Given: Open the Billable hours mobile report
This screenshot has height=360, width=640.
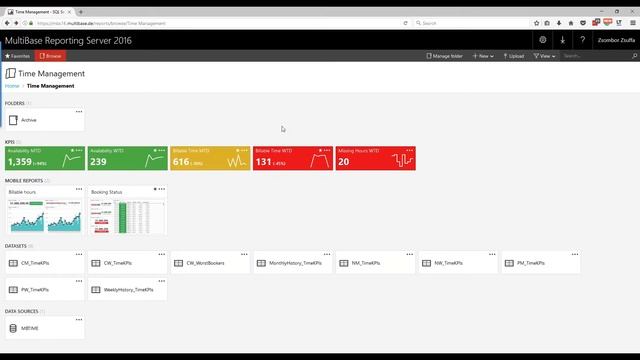Looking at the screenshot, I should [44, 211].
